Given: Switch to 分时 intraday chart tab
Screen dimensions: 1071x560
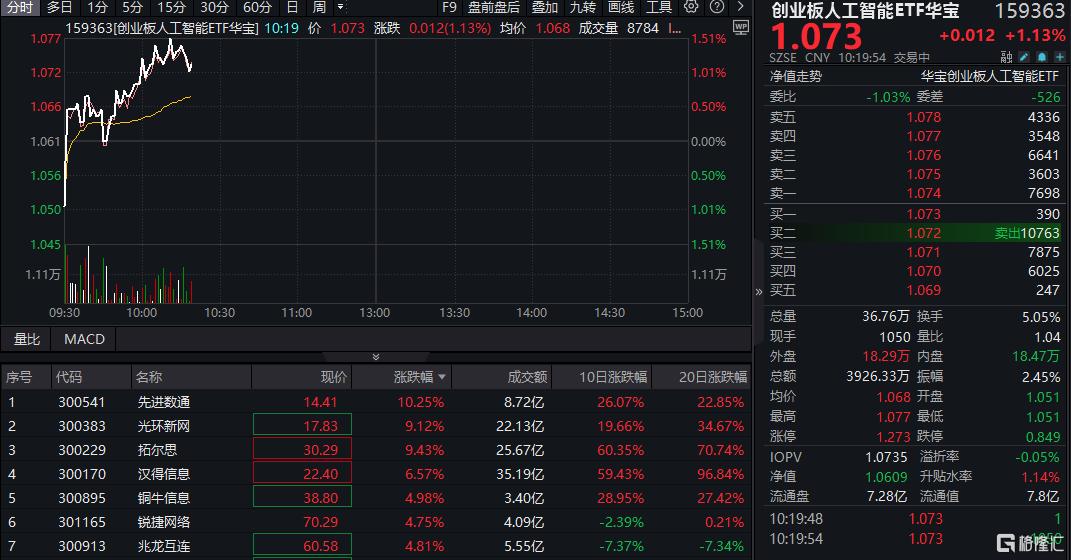Looking at the screenshot, I should click(x=20, y=8).
